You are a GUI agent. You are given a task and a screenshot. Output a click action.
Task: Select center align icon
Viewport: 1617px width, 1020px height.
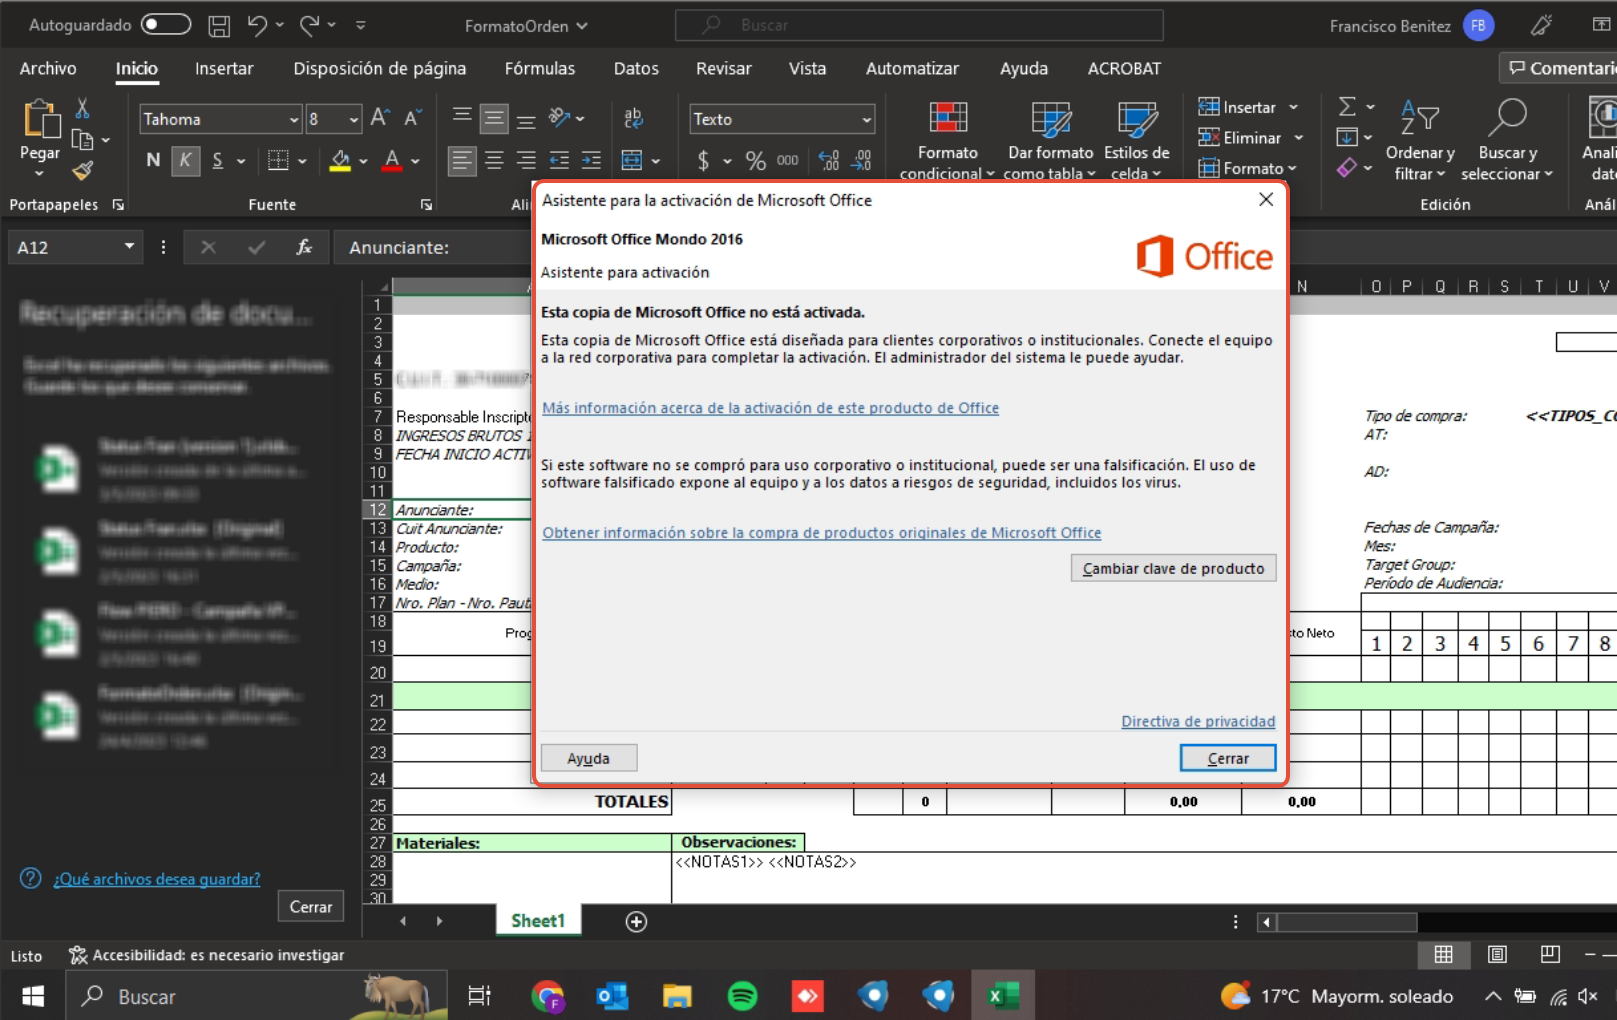494,160
